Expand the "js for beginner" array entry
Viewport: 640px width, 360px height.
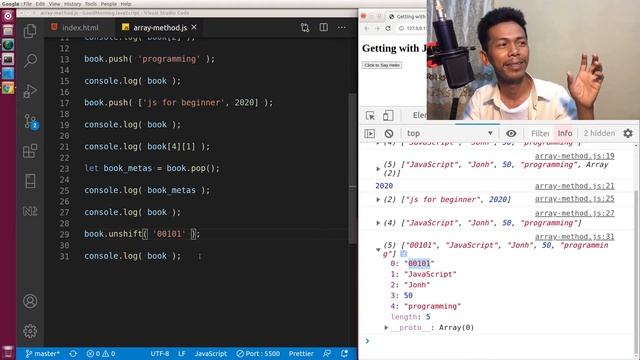tap(378, 200)
